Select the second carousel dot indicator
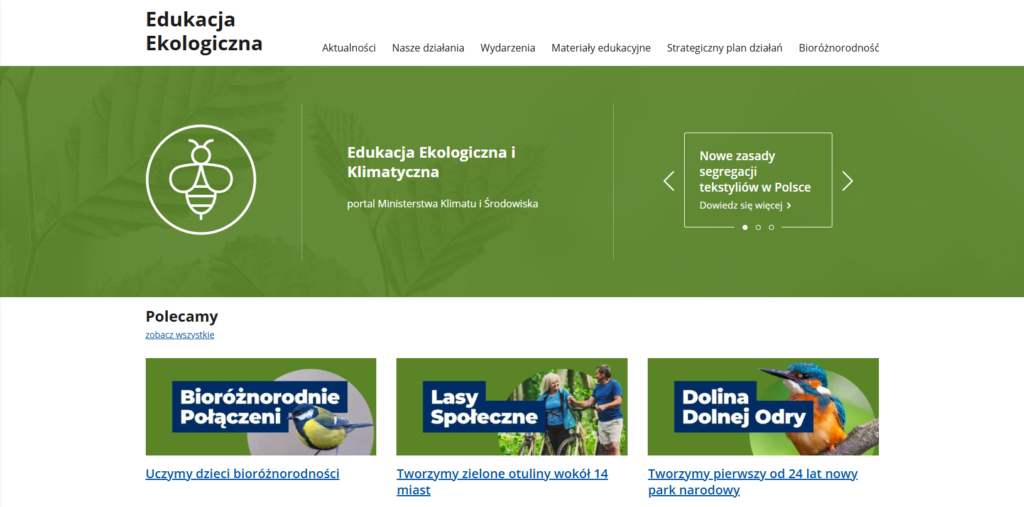The height and width of the screenshot is (507, 1024). coord(758,228)
